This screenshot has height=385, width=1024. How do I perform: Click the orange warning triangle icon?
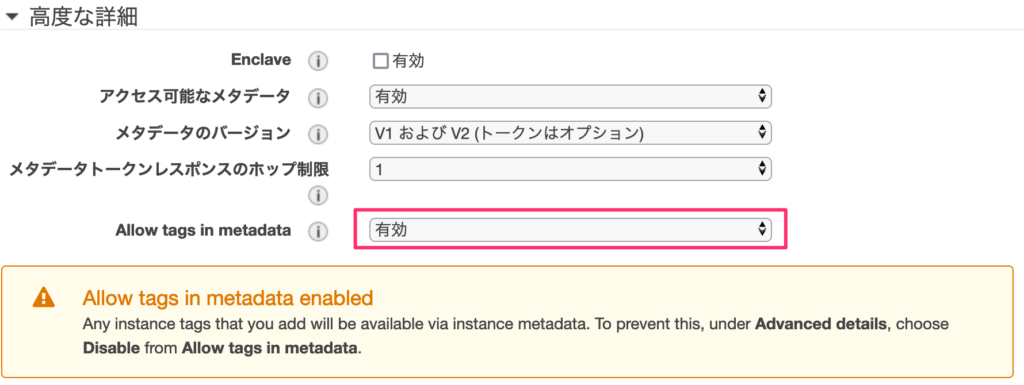click(x=44, y=298)
